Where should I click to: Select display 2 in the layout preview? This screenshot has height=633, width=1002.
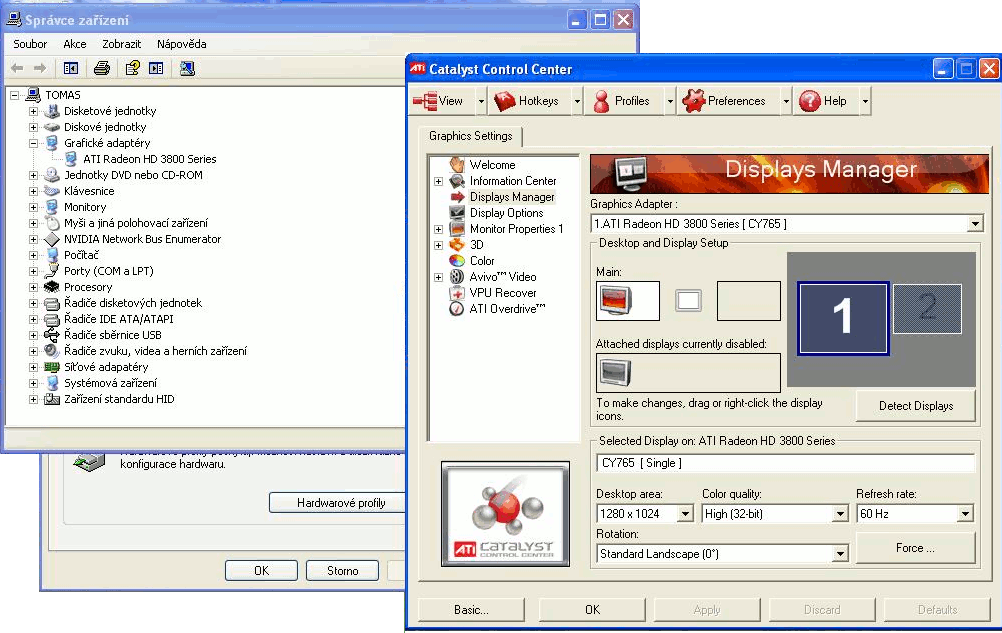pyautogui.click(x=927, y=309)
